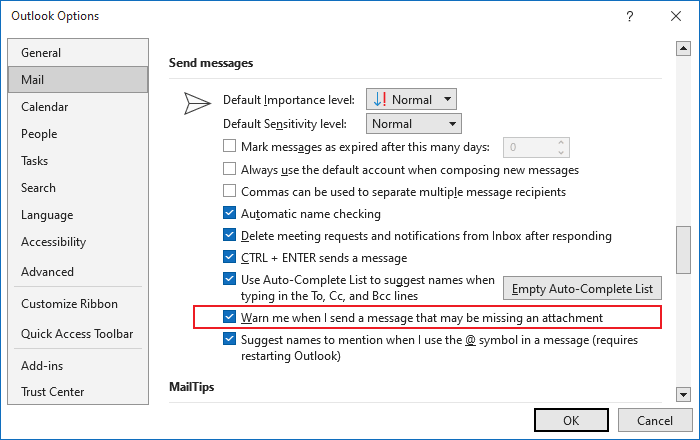Uncheck Use Auto-Complete List option
700x440 pixels.
point(229,279)
